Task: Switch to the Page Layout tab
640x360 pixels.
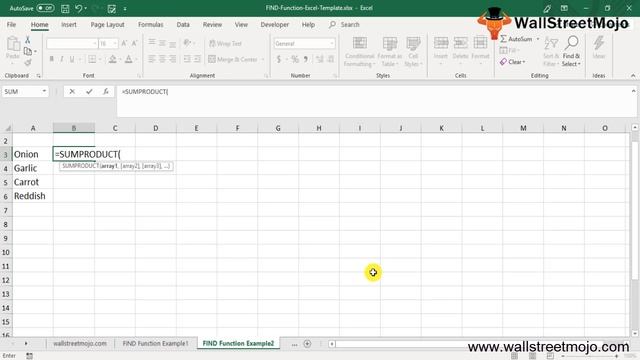Action: coord(107,24)
